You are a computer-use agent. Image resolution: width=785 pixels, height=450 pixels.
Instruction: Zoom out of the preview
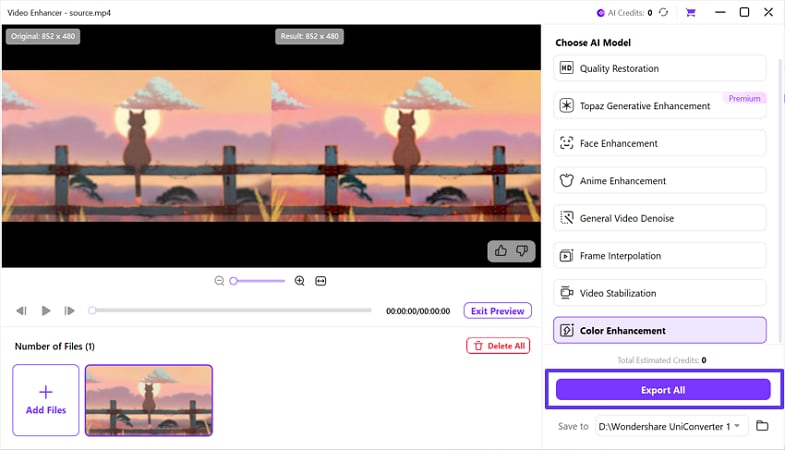219,281
